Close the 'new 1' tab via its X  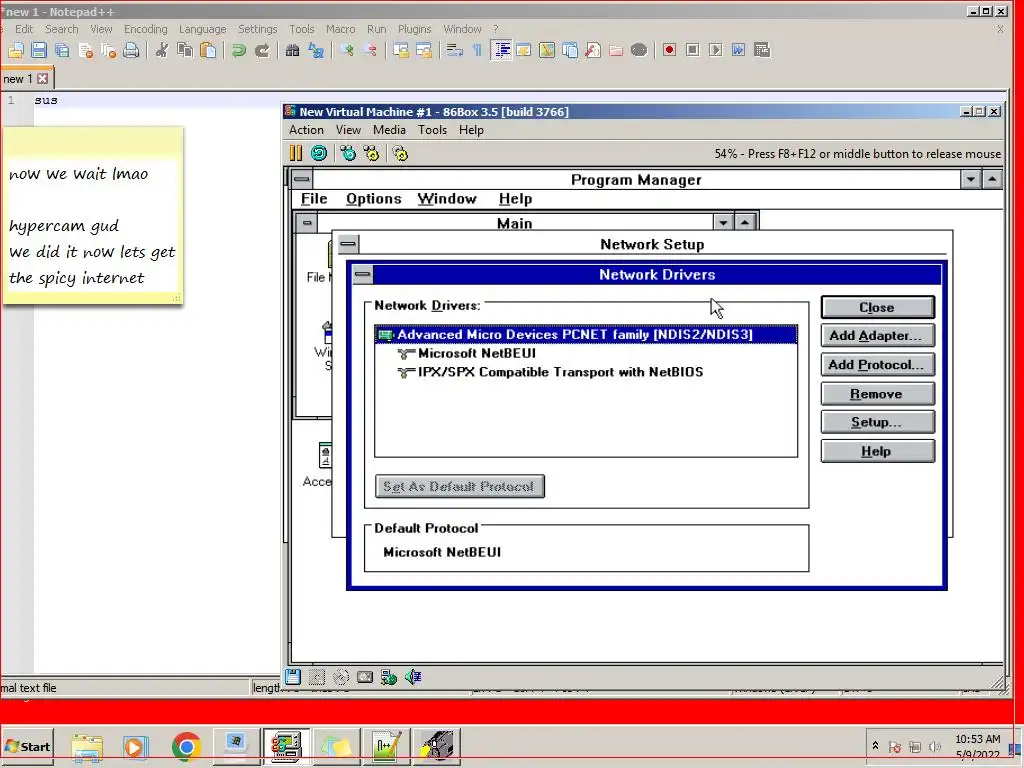[x=42, y=78]
